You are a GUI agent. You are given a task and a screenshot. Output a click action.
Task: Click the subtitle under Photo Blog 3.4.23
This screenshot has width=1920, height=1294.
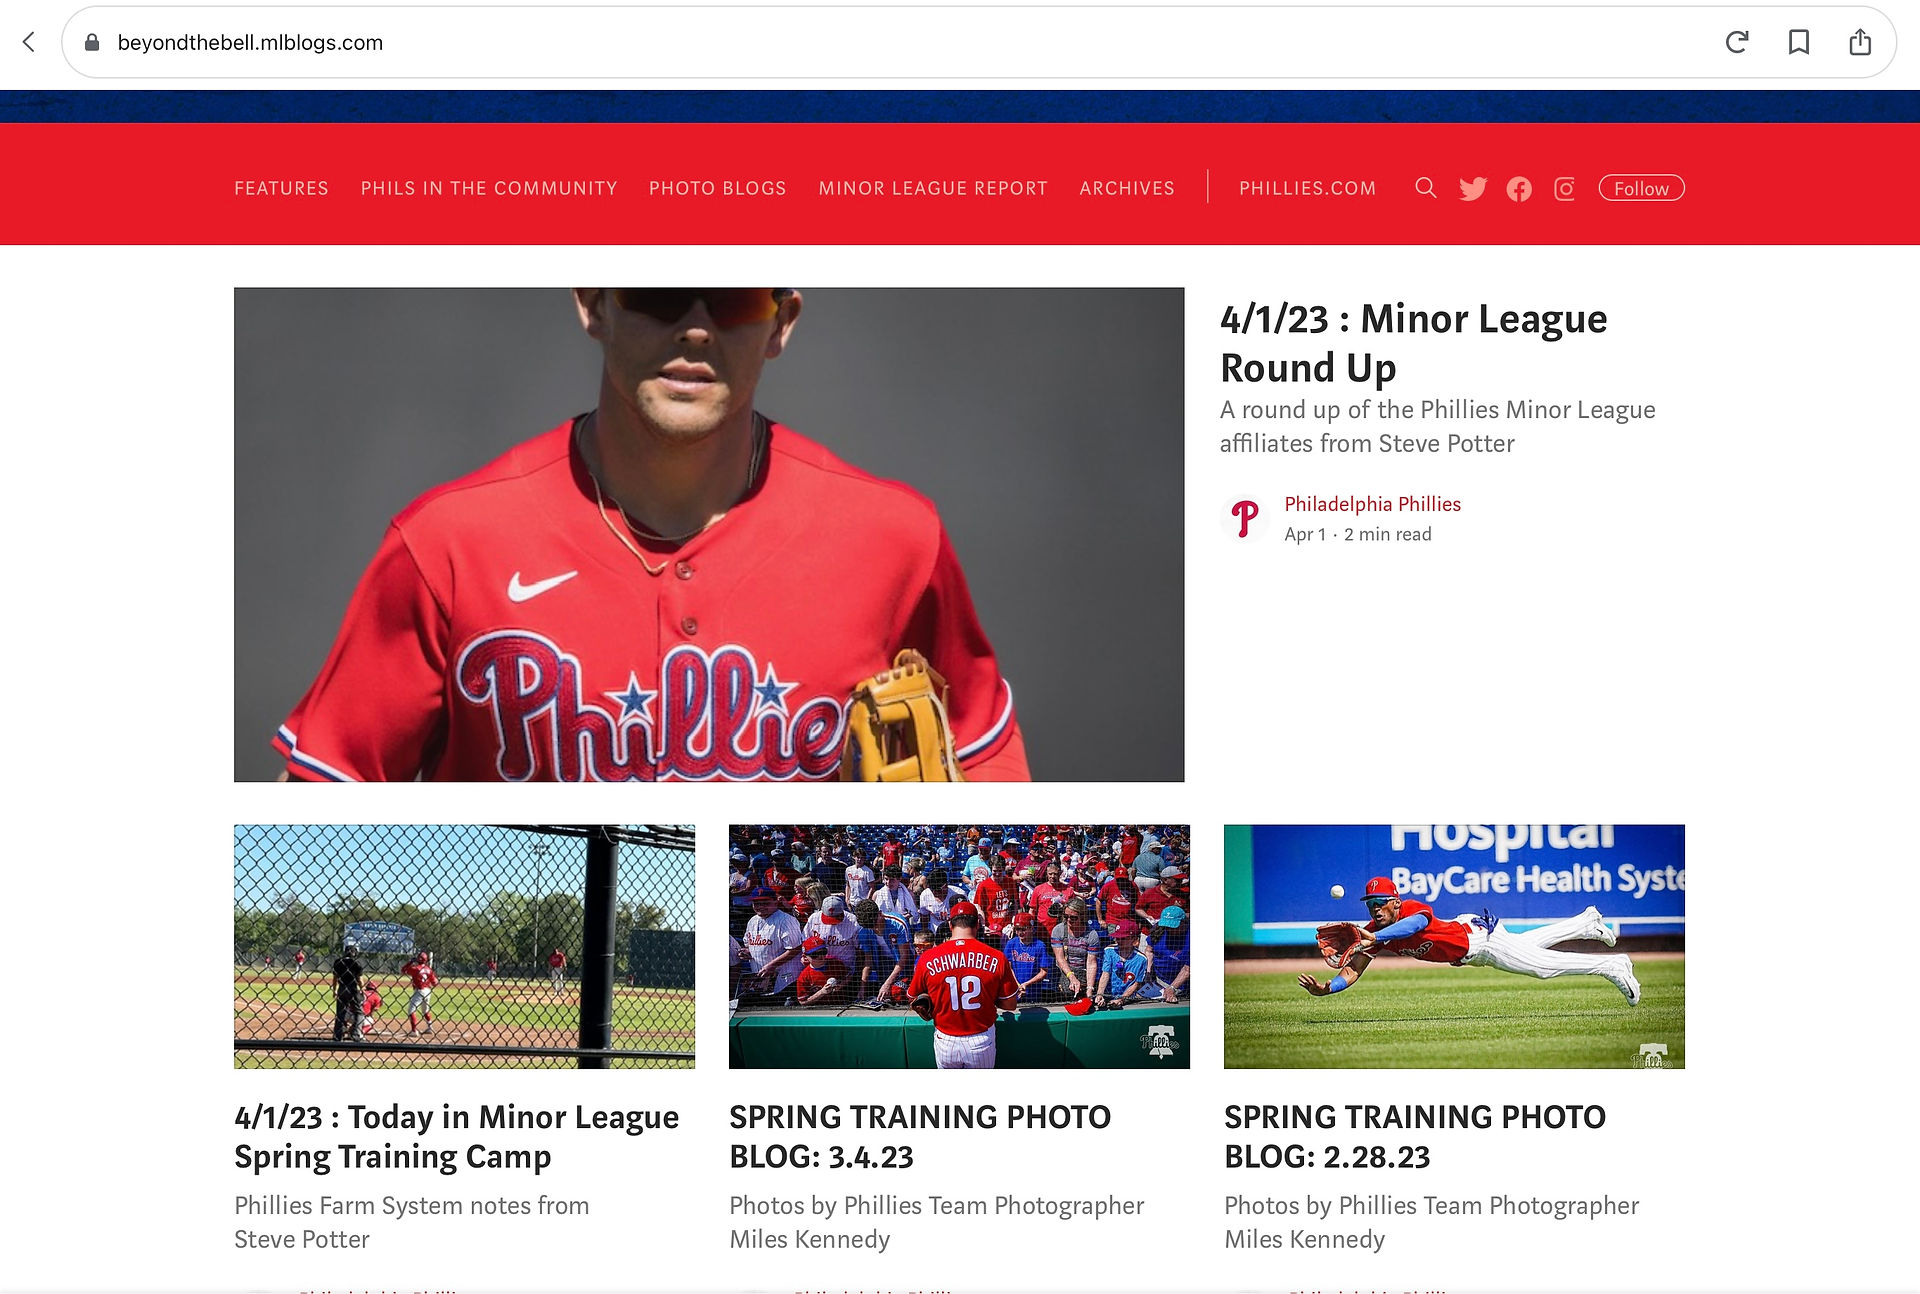click(x=937, y=1222)
